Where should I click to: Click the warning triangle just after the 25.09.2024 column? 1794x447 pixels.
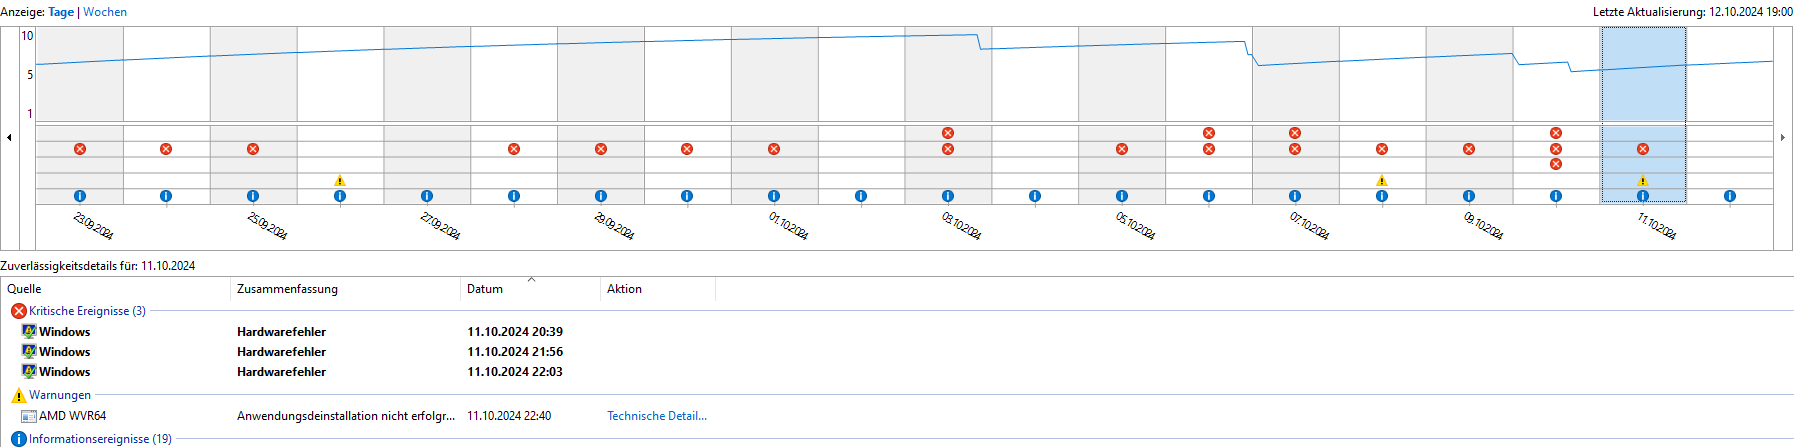[340, 181]
